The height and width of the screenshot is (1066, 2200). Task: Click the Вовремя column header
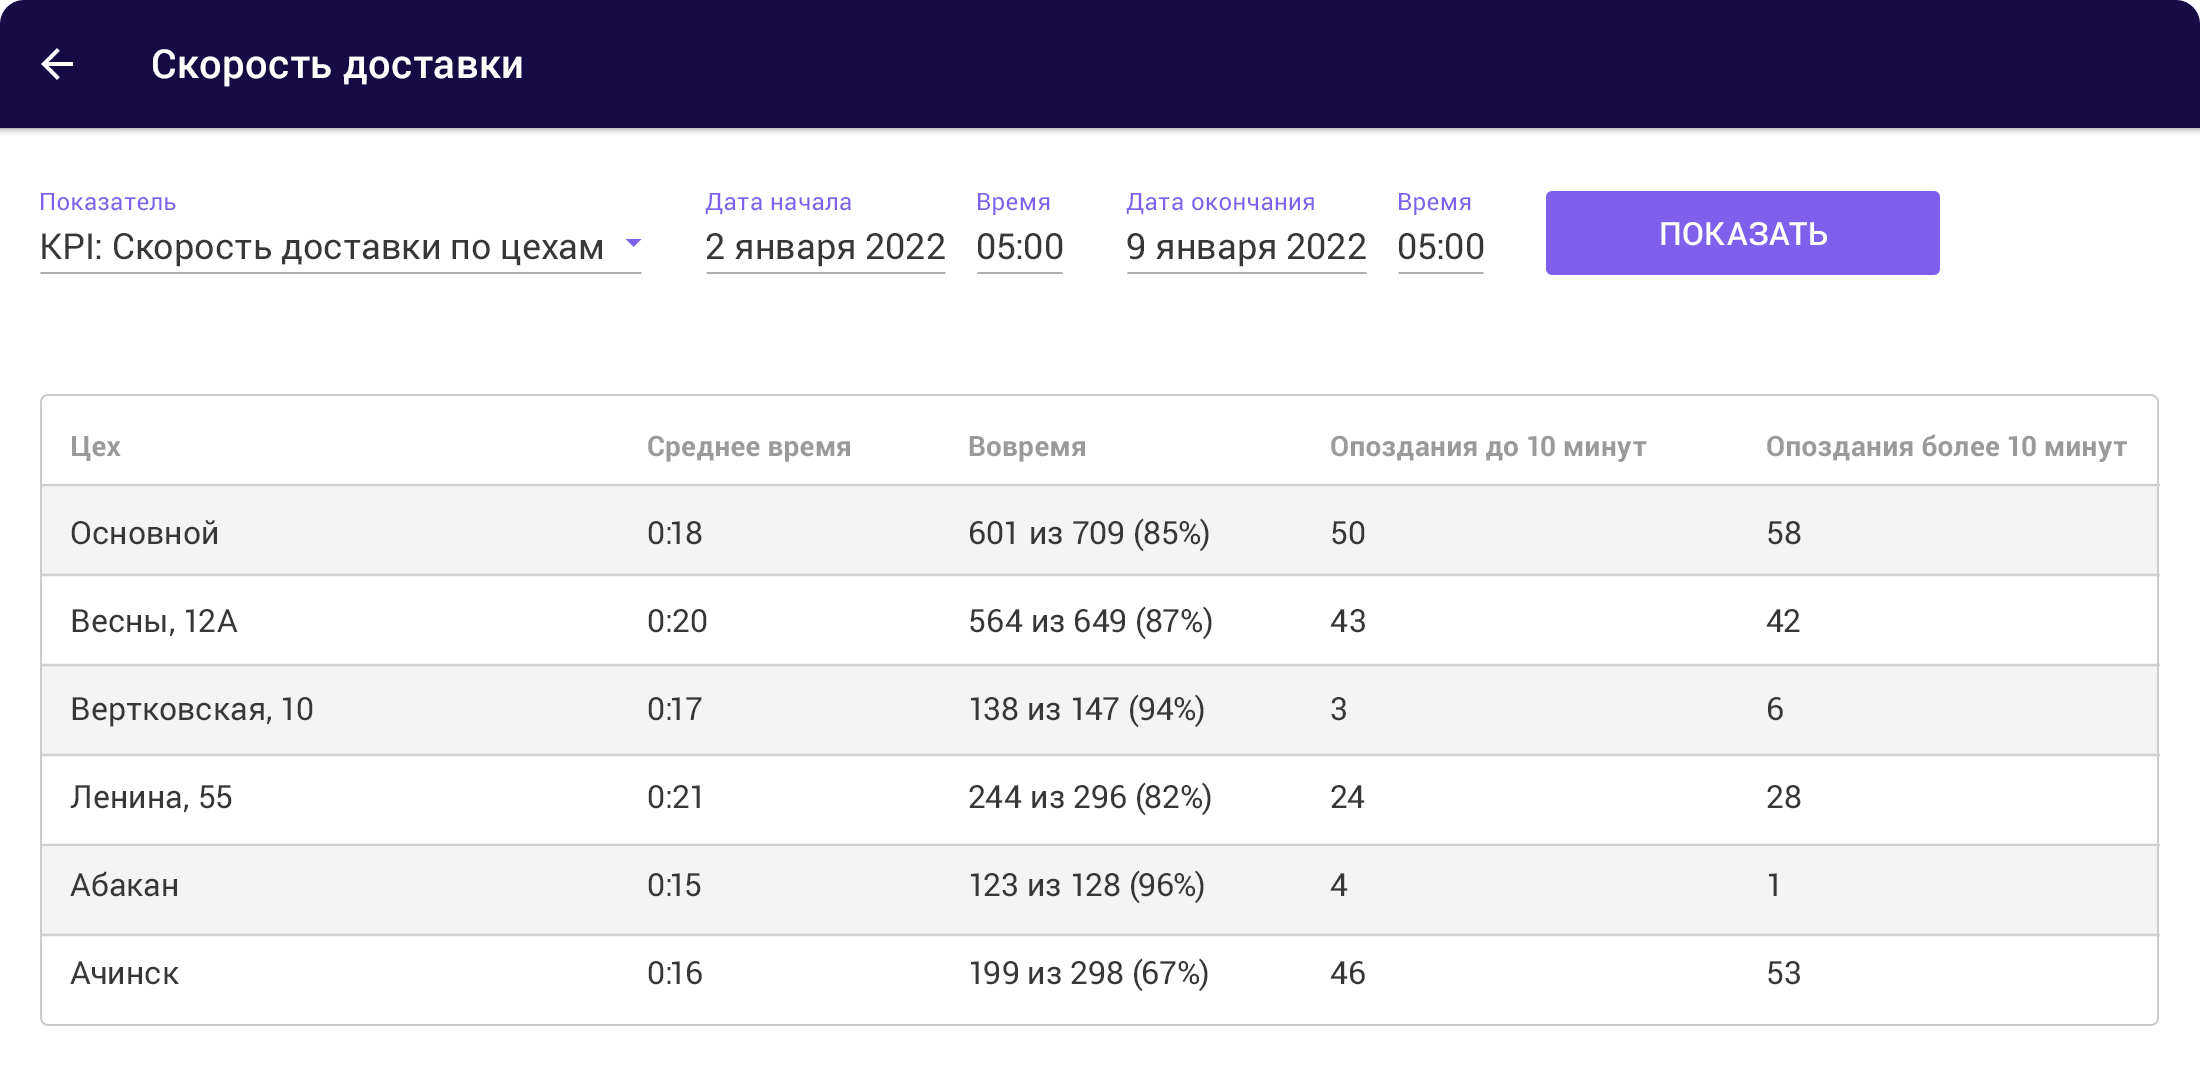[1027, 447]
